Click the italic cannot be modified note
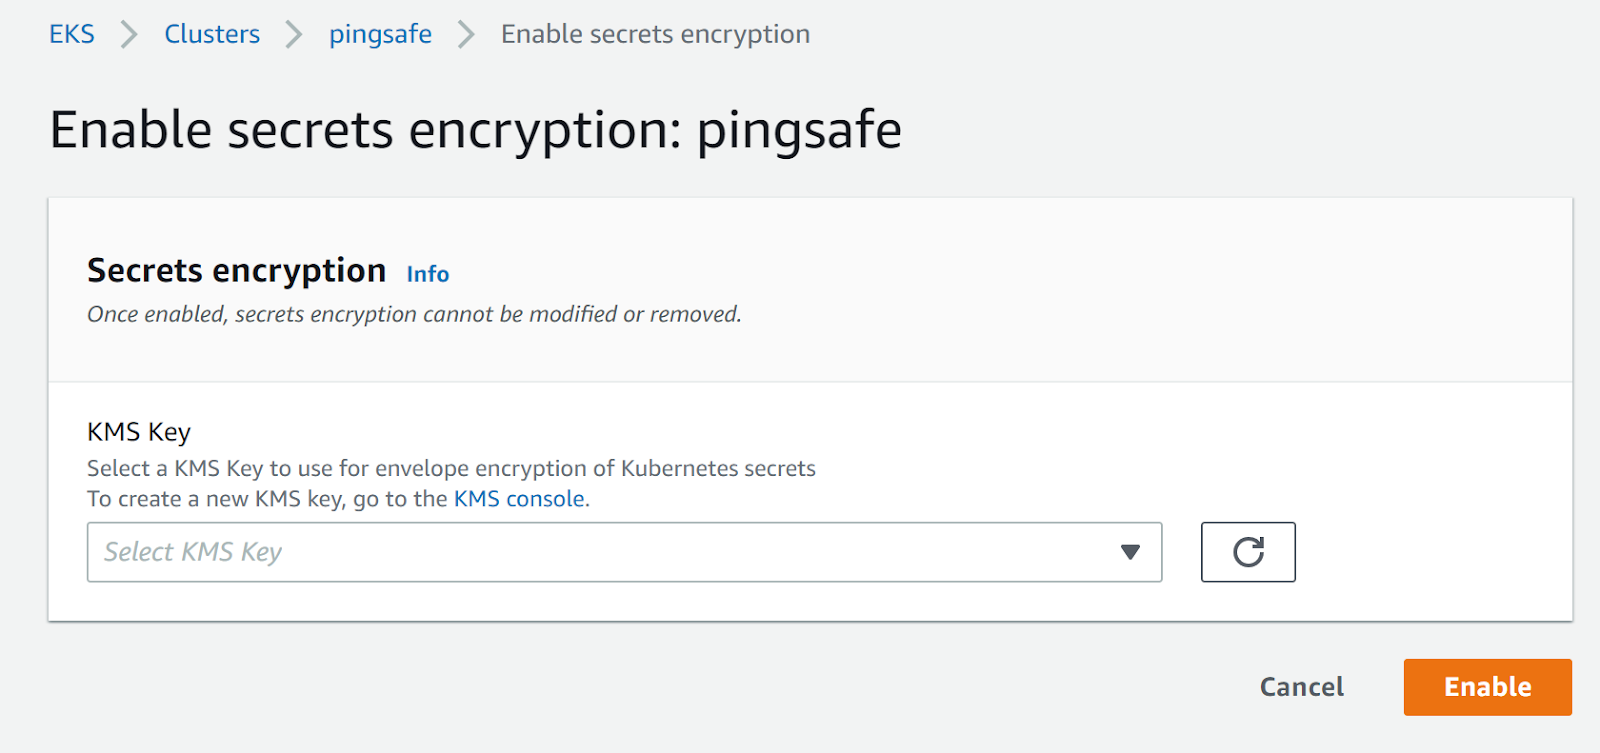 pos(414,314)
